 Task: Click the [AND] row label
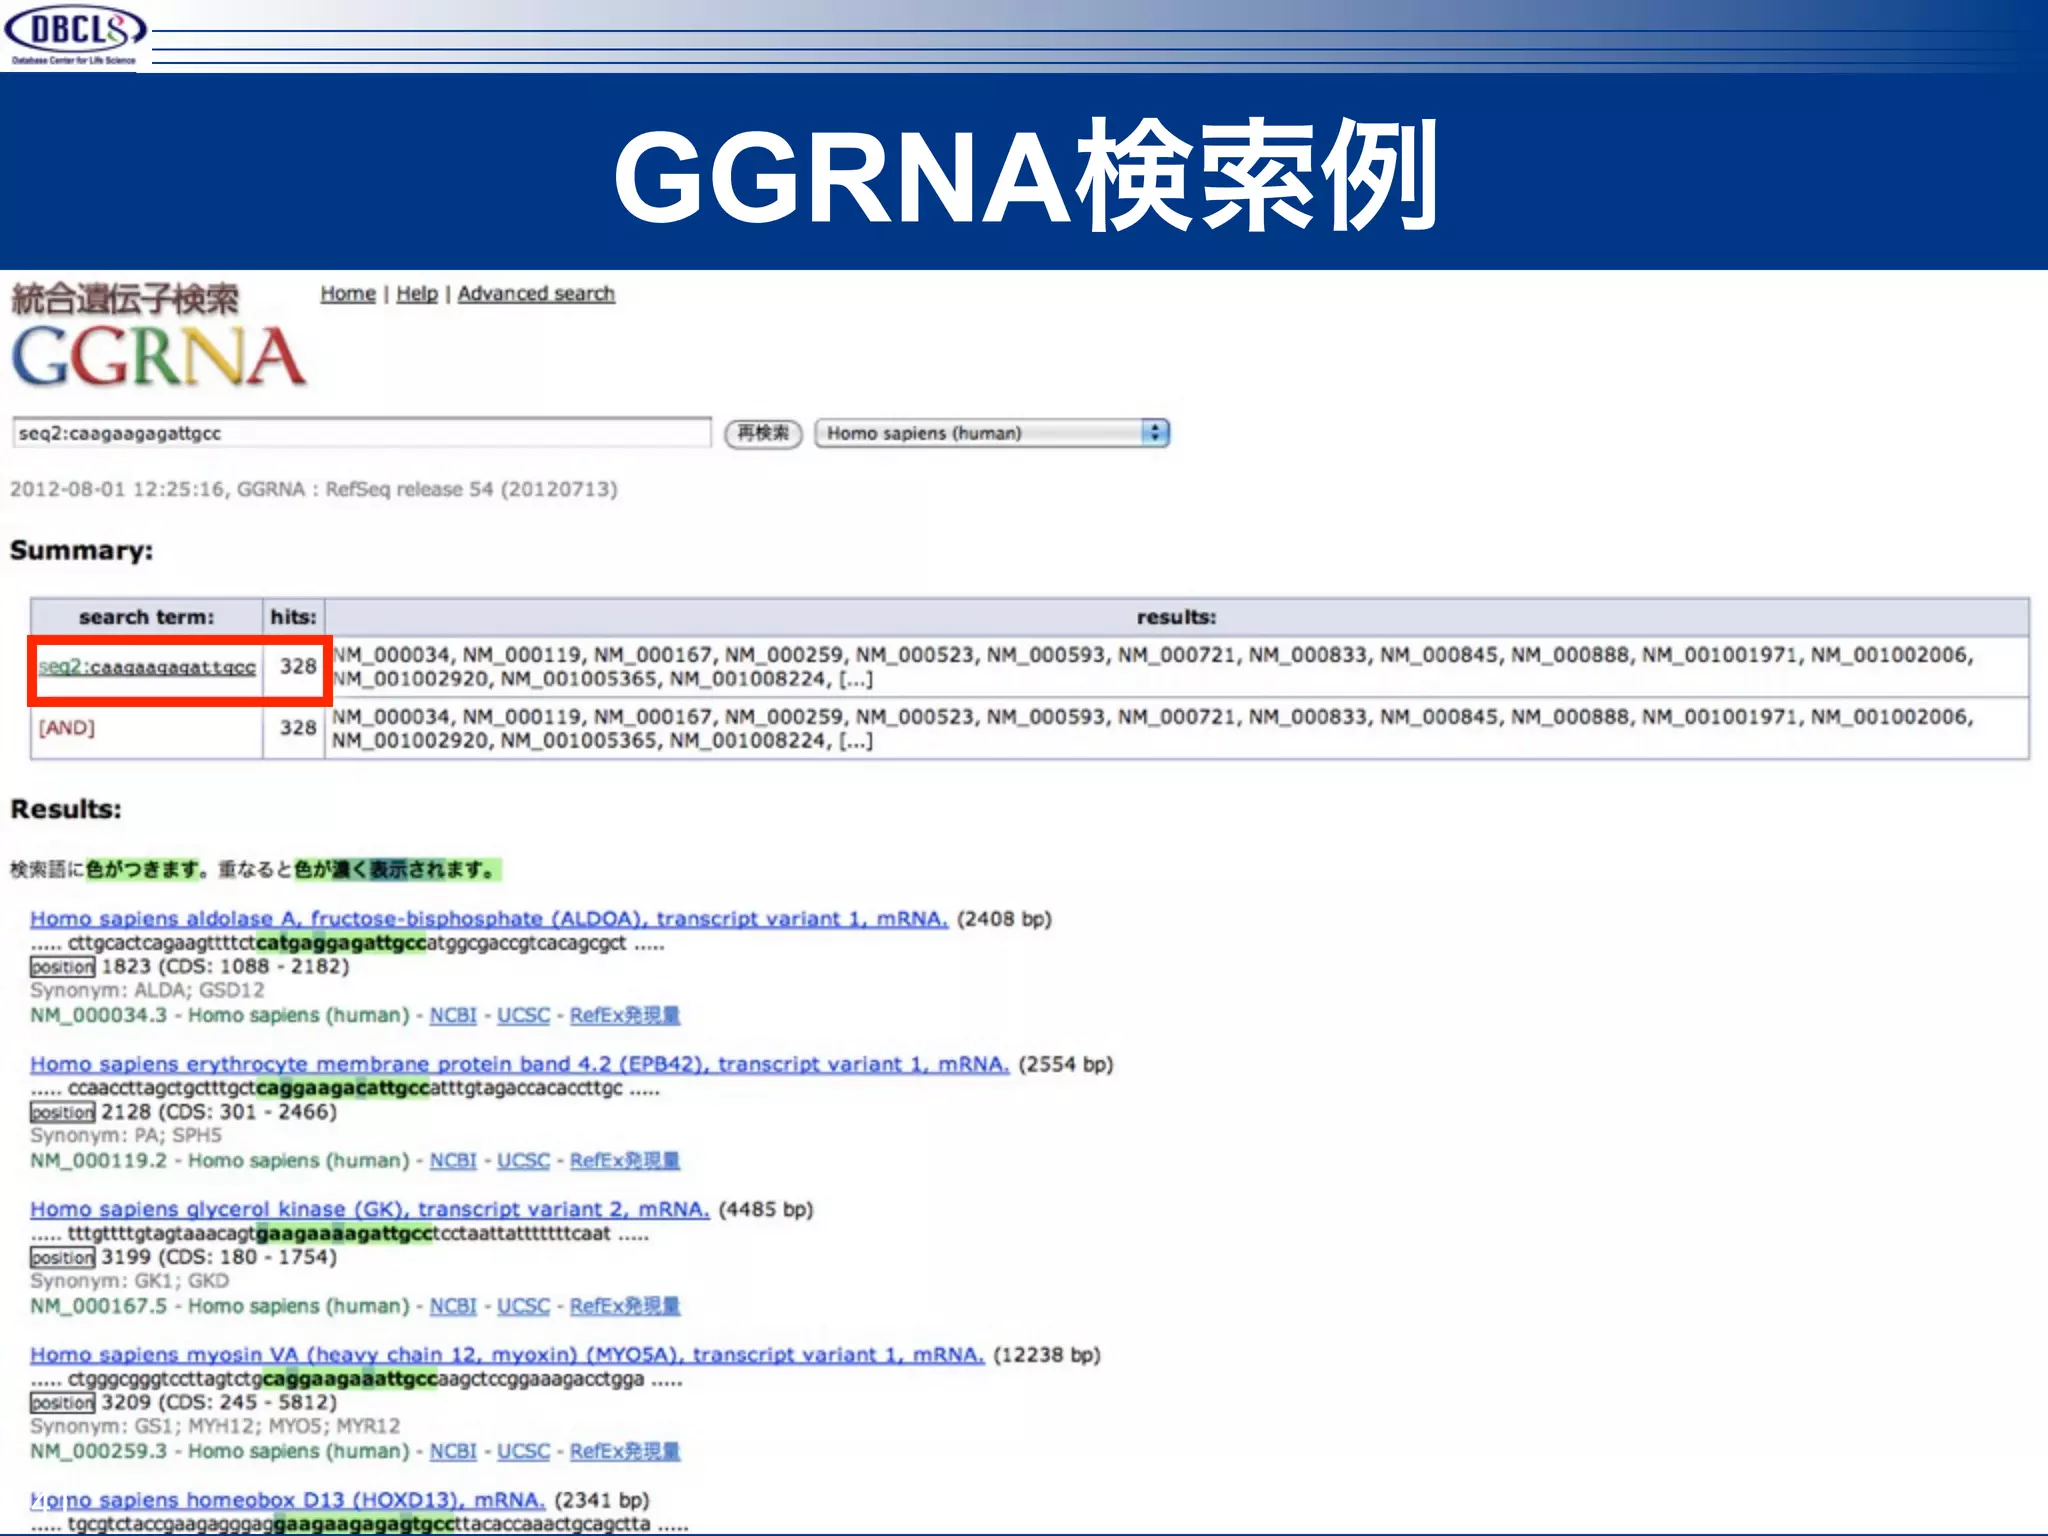(x=67, y=728)
